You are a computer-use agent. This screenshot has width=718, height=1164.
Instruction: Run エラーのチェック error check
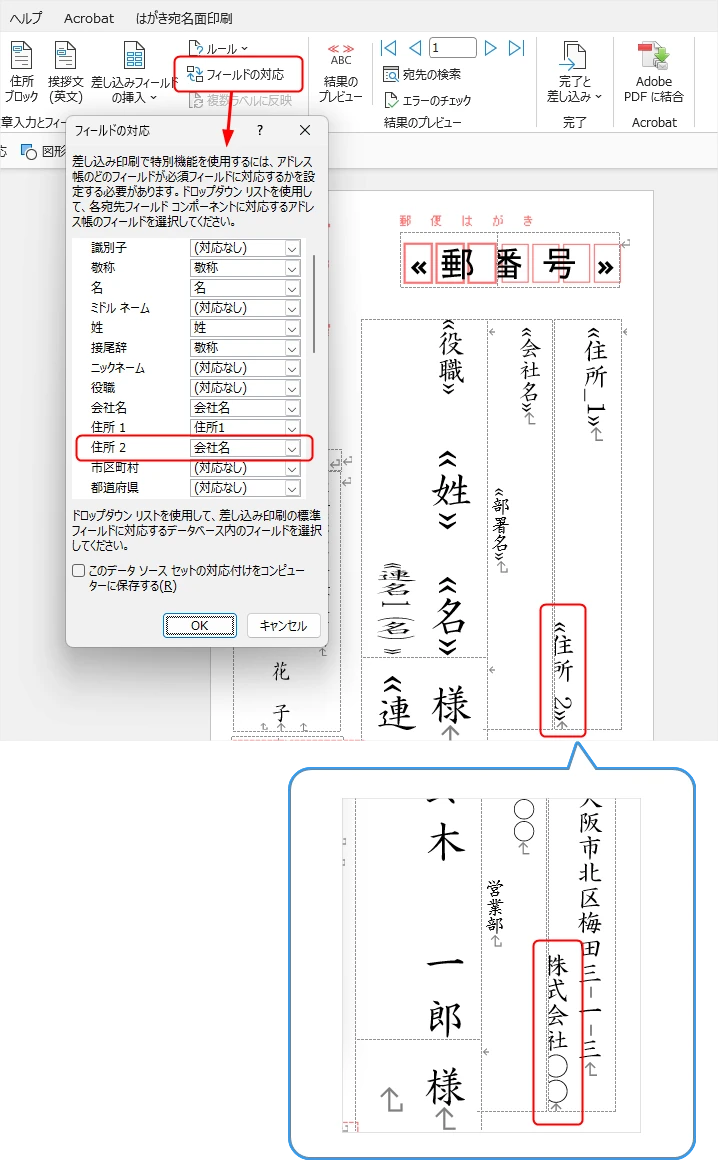pos(428,100)
